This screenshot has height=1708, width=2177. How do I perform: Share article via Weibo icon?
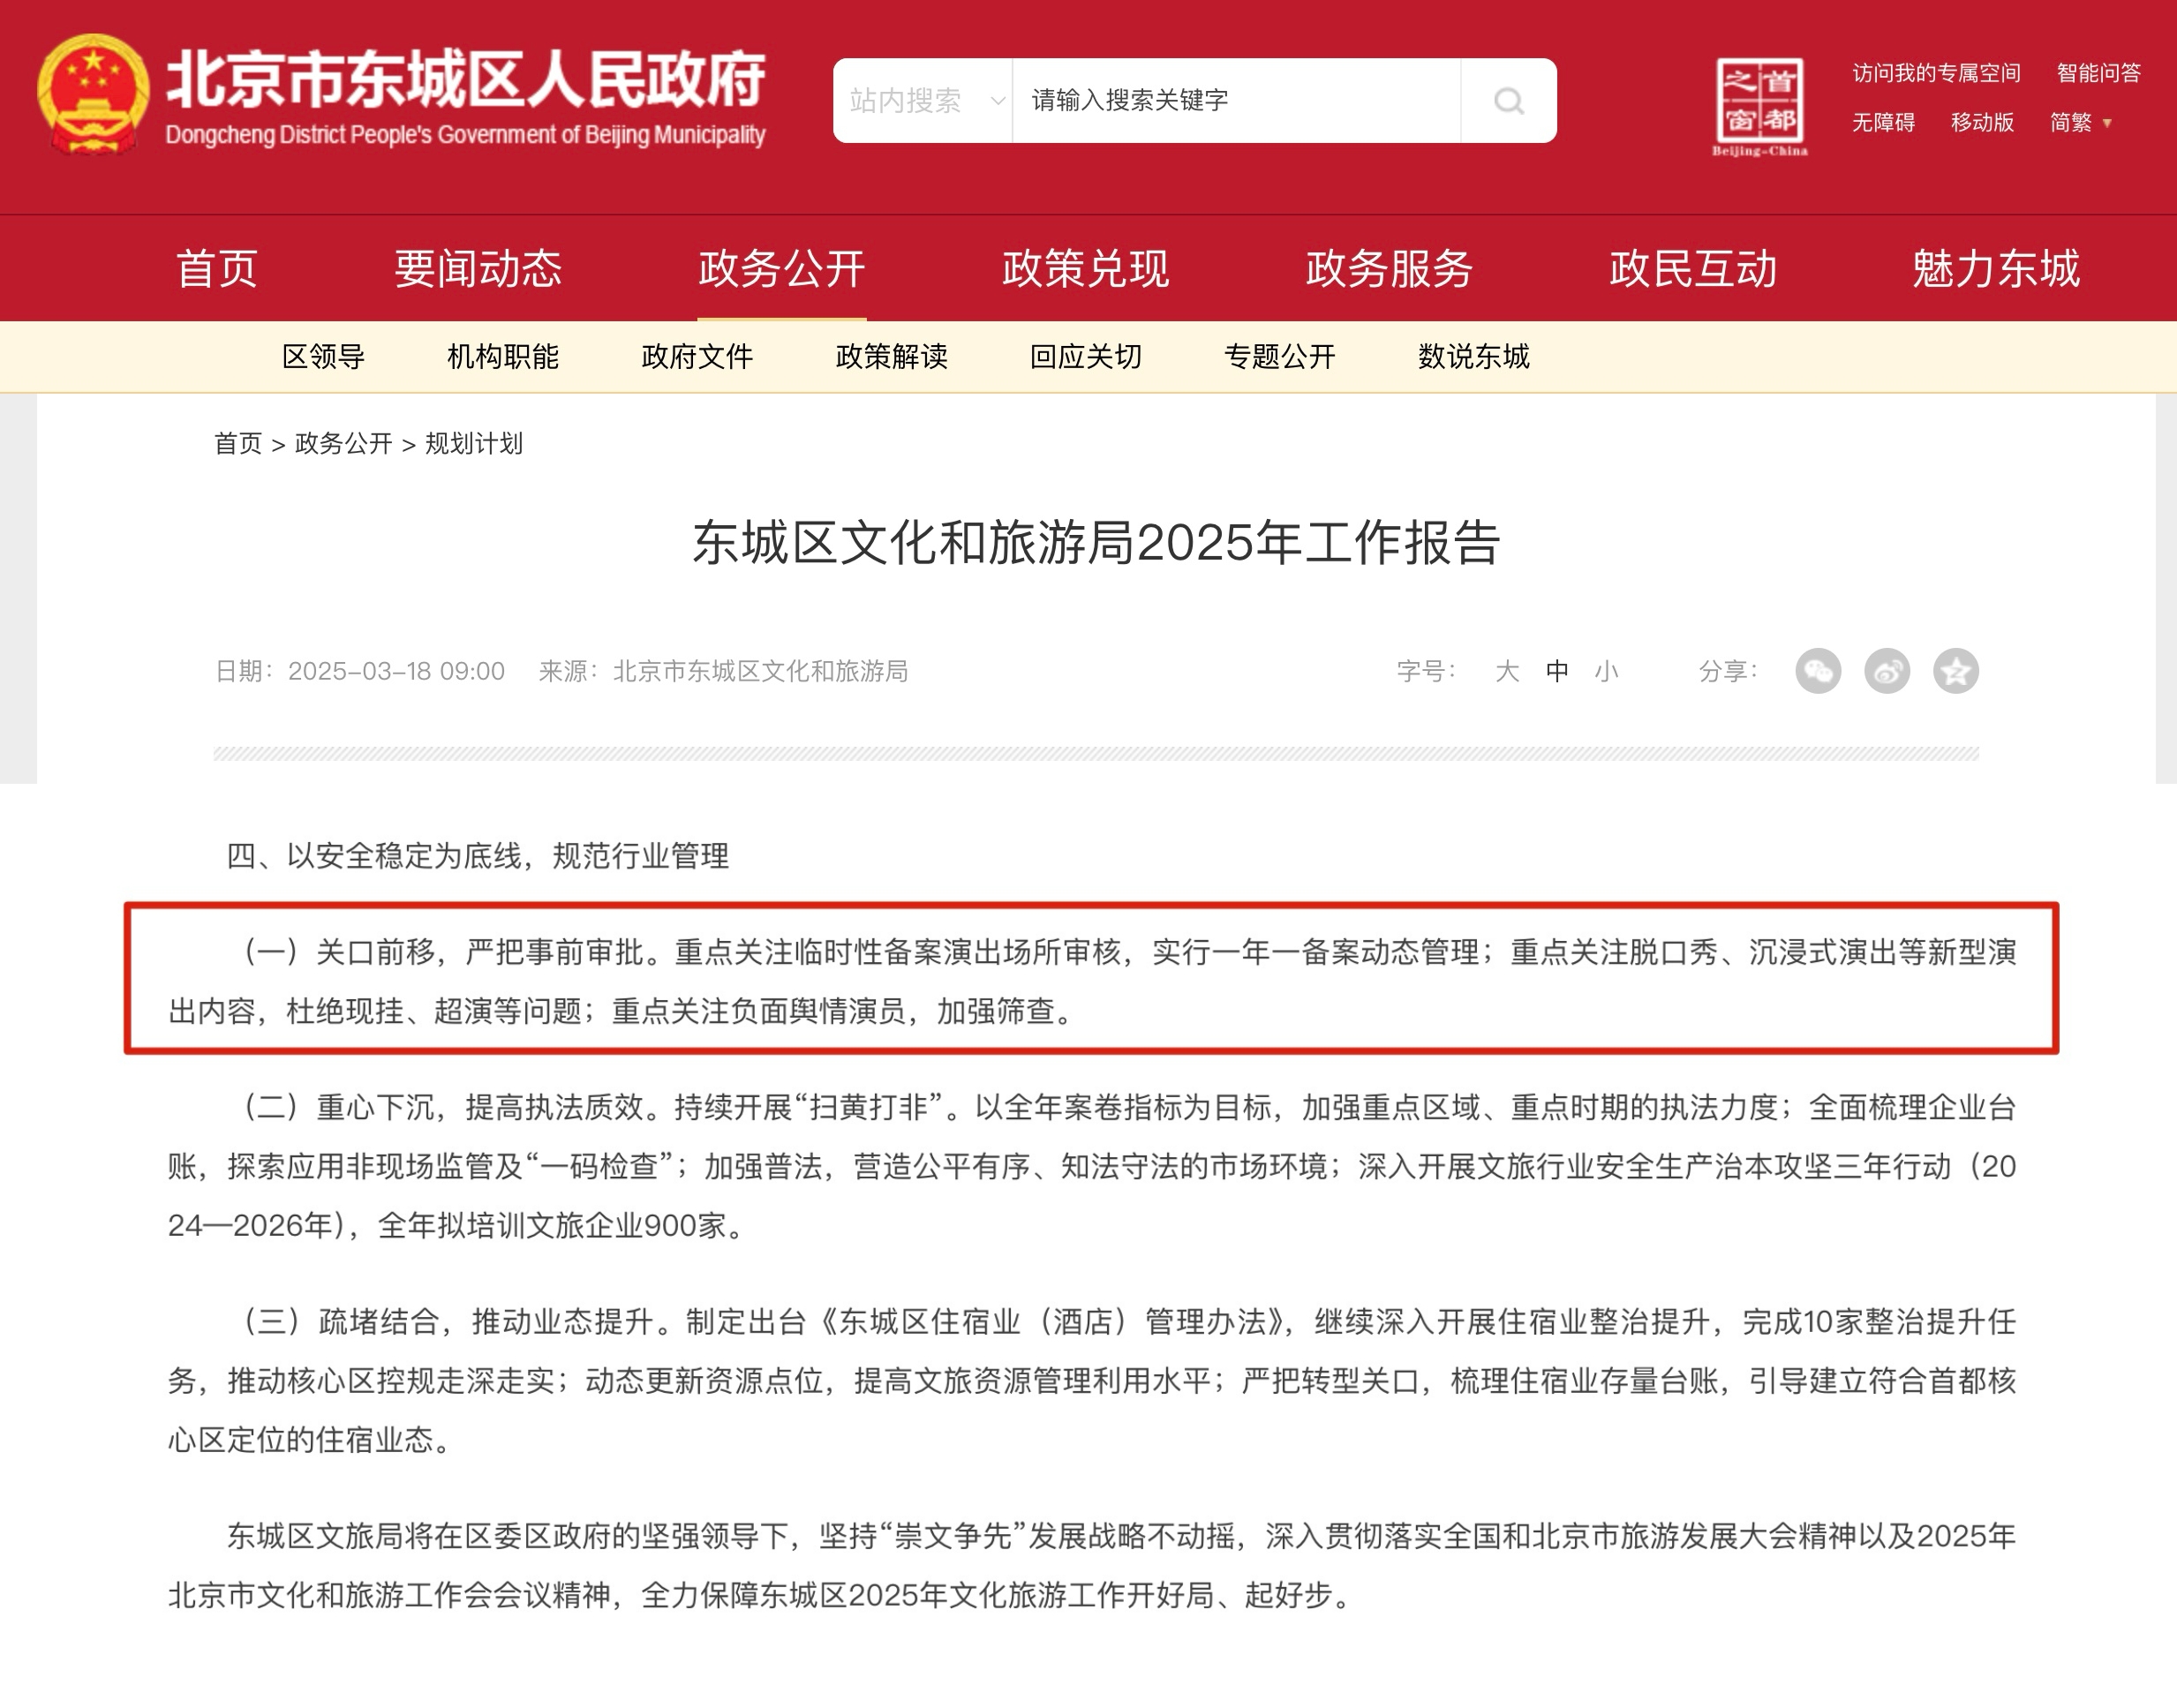[x=1886, y=671]
